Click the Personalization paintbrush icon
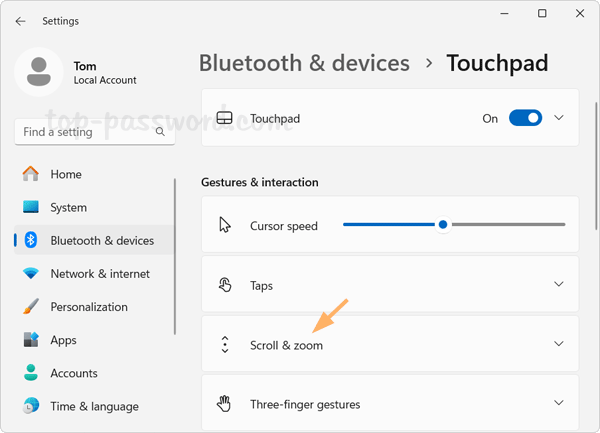Image resolution: width=600 pixels, height=433 pixels. click(x=31, y=306)
